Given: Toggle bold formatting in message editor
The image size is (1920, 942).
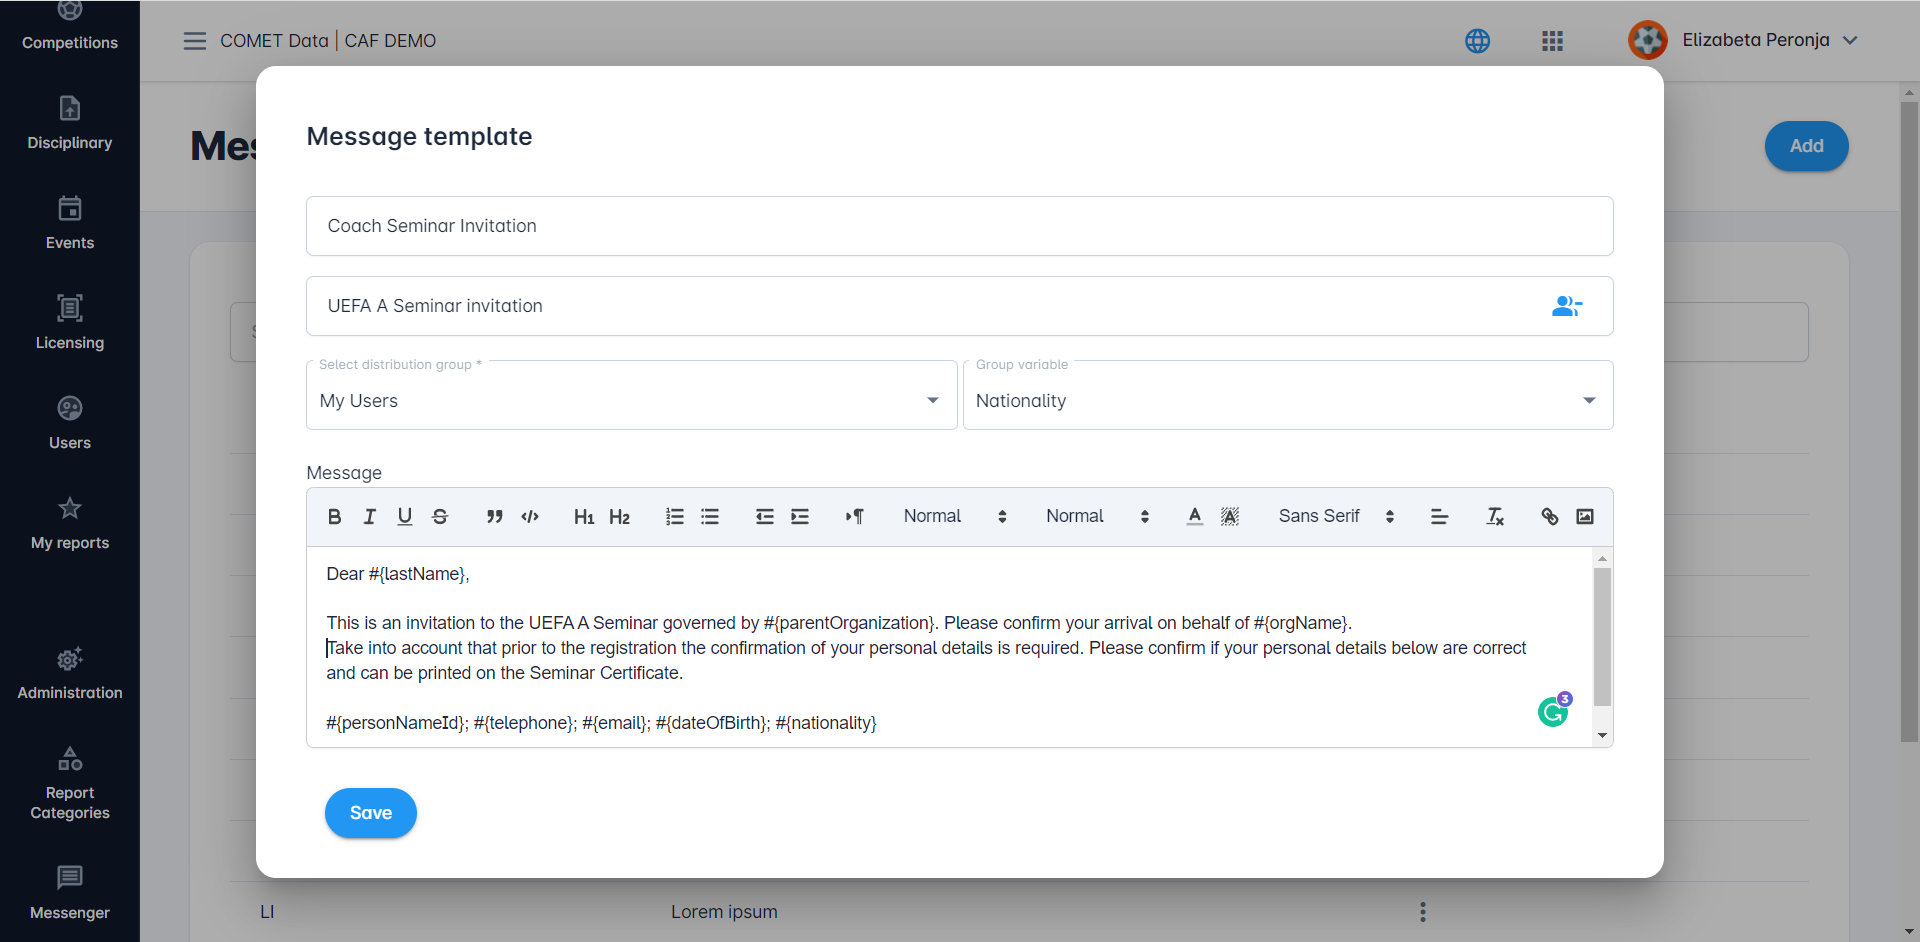Looking at the screenshot, I should 334,517.
